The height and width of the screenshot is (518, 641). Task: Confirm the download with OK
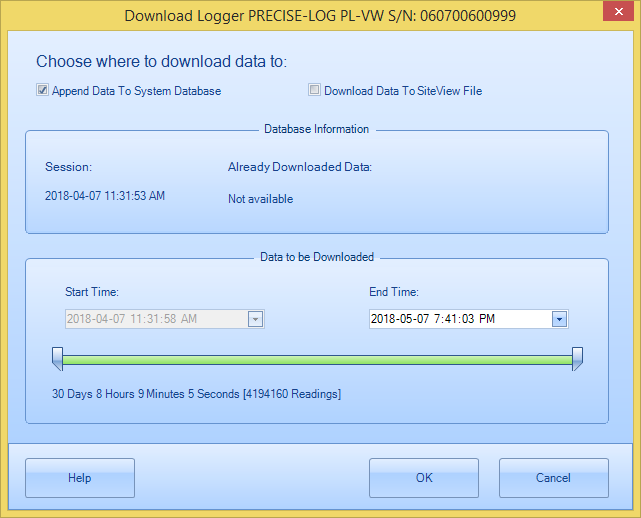pyautogui.click(x=424, y=478)
